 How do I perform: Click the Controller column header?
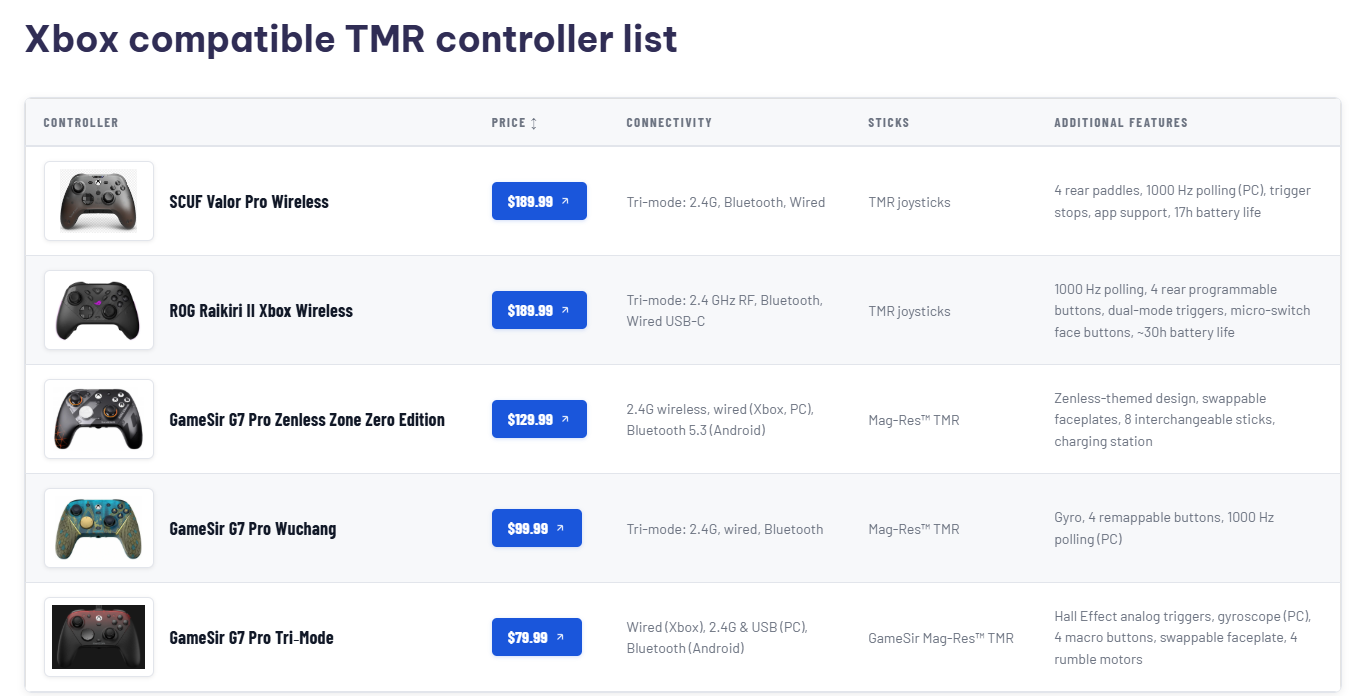click(81, 123)
